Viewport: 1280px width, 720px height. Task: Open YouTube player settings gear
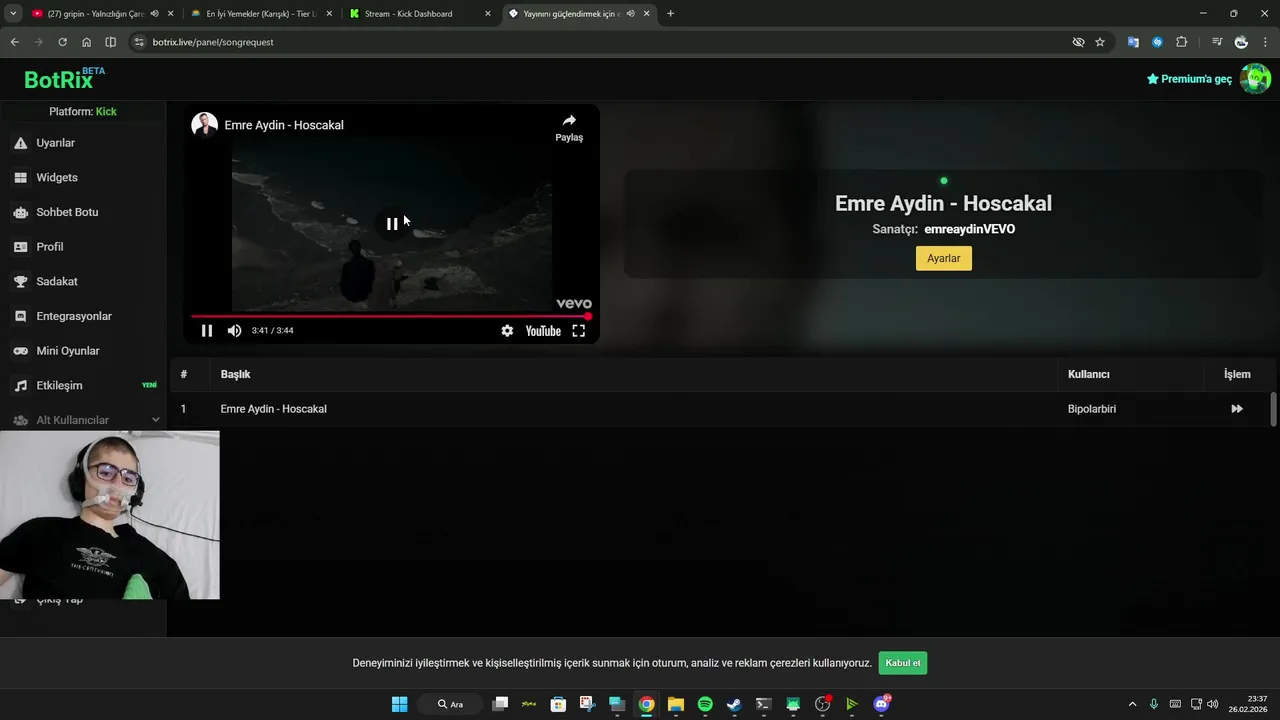pos(507,331)
